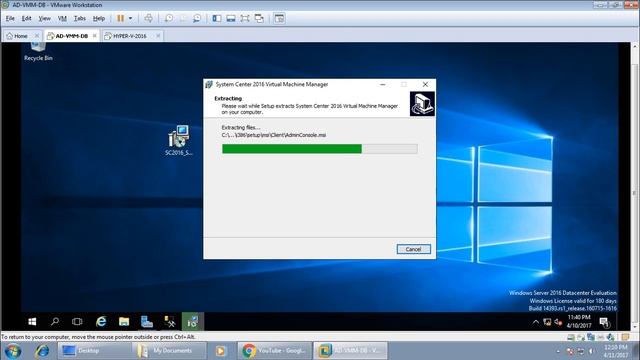Send Ctrl+Alt+Del to the guest
Screen dimensions: 640x360
coord(149,18)
